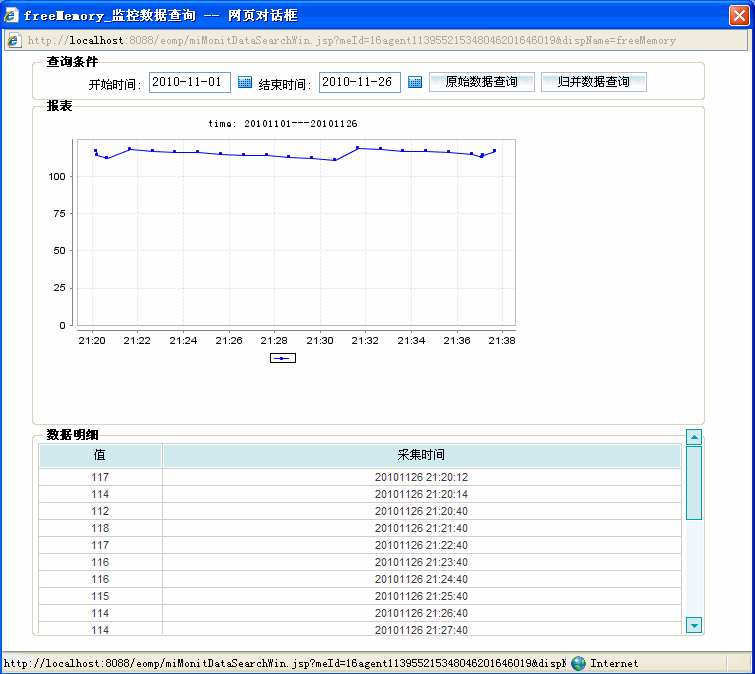Click the 采集时间 column header
The image size is (755, 674).
(x=422, y=455)
